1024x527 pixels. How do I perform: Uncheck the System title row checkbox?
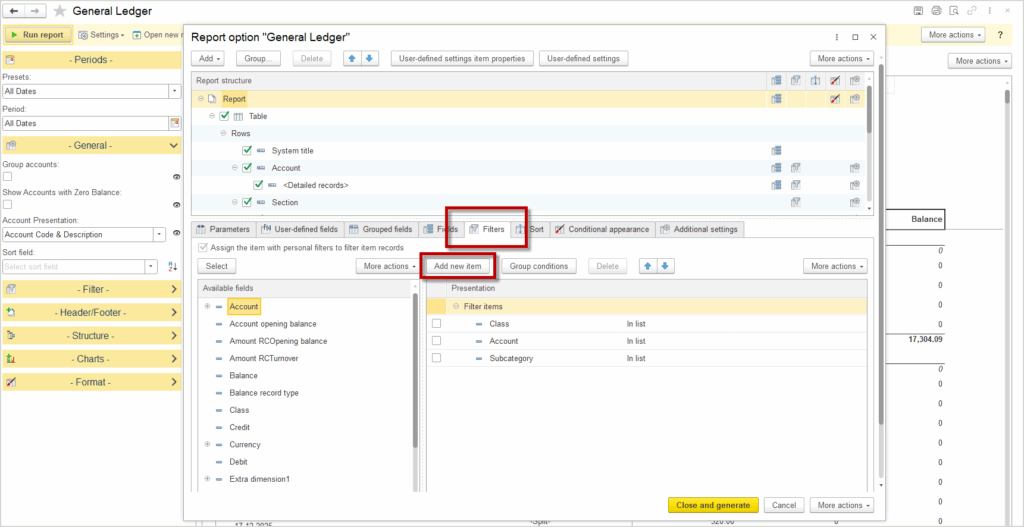247,151
